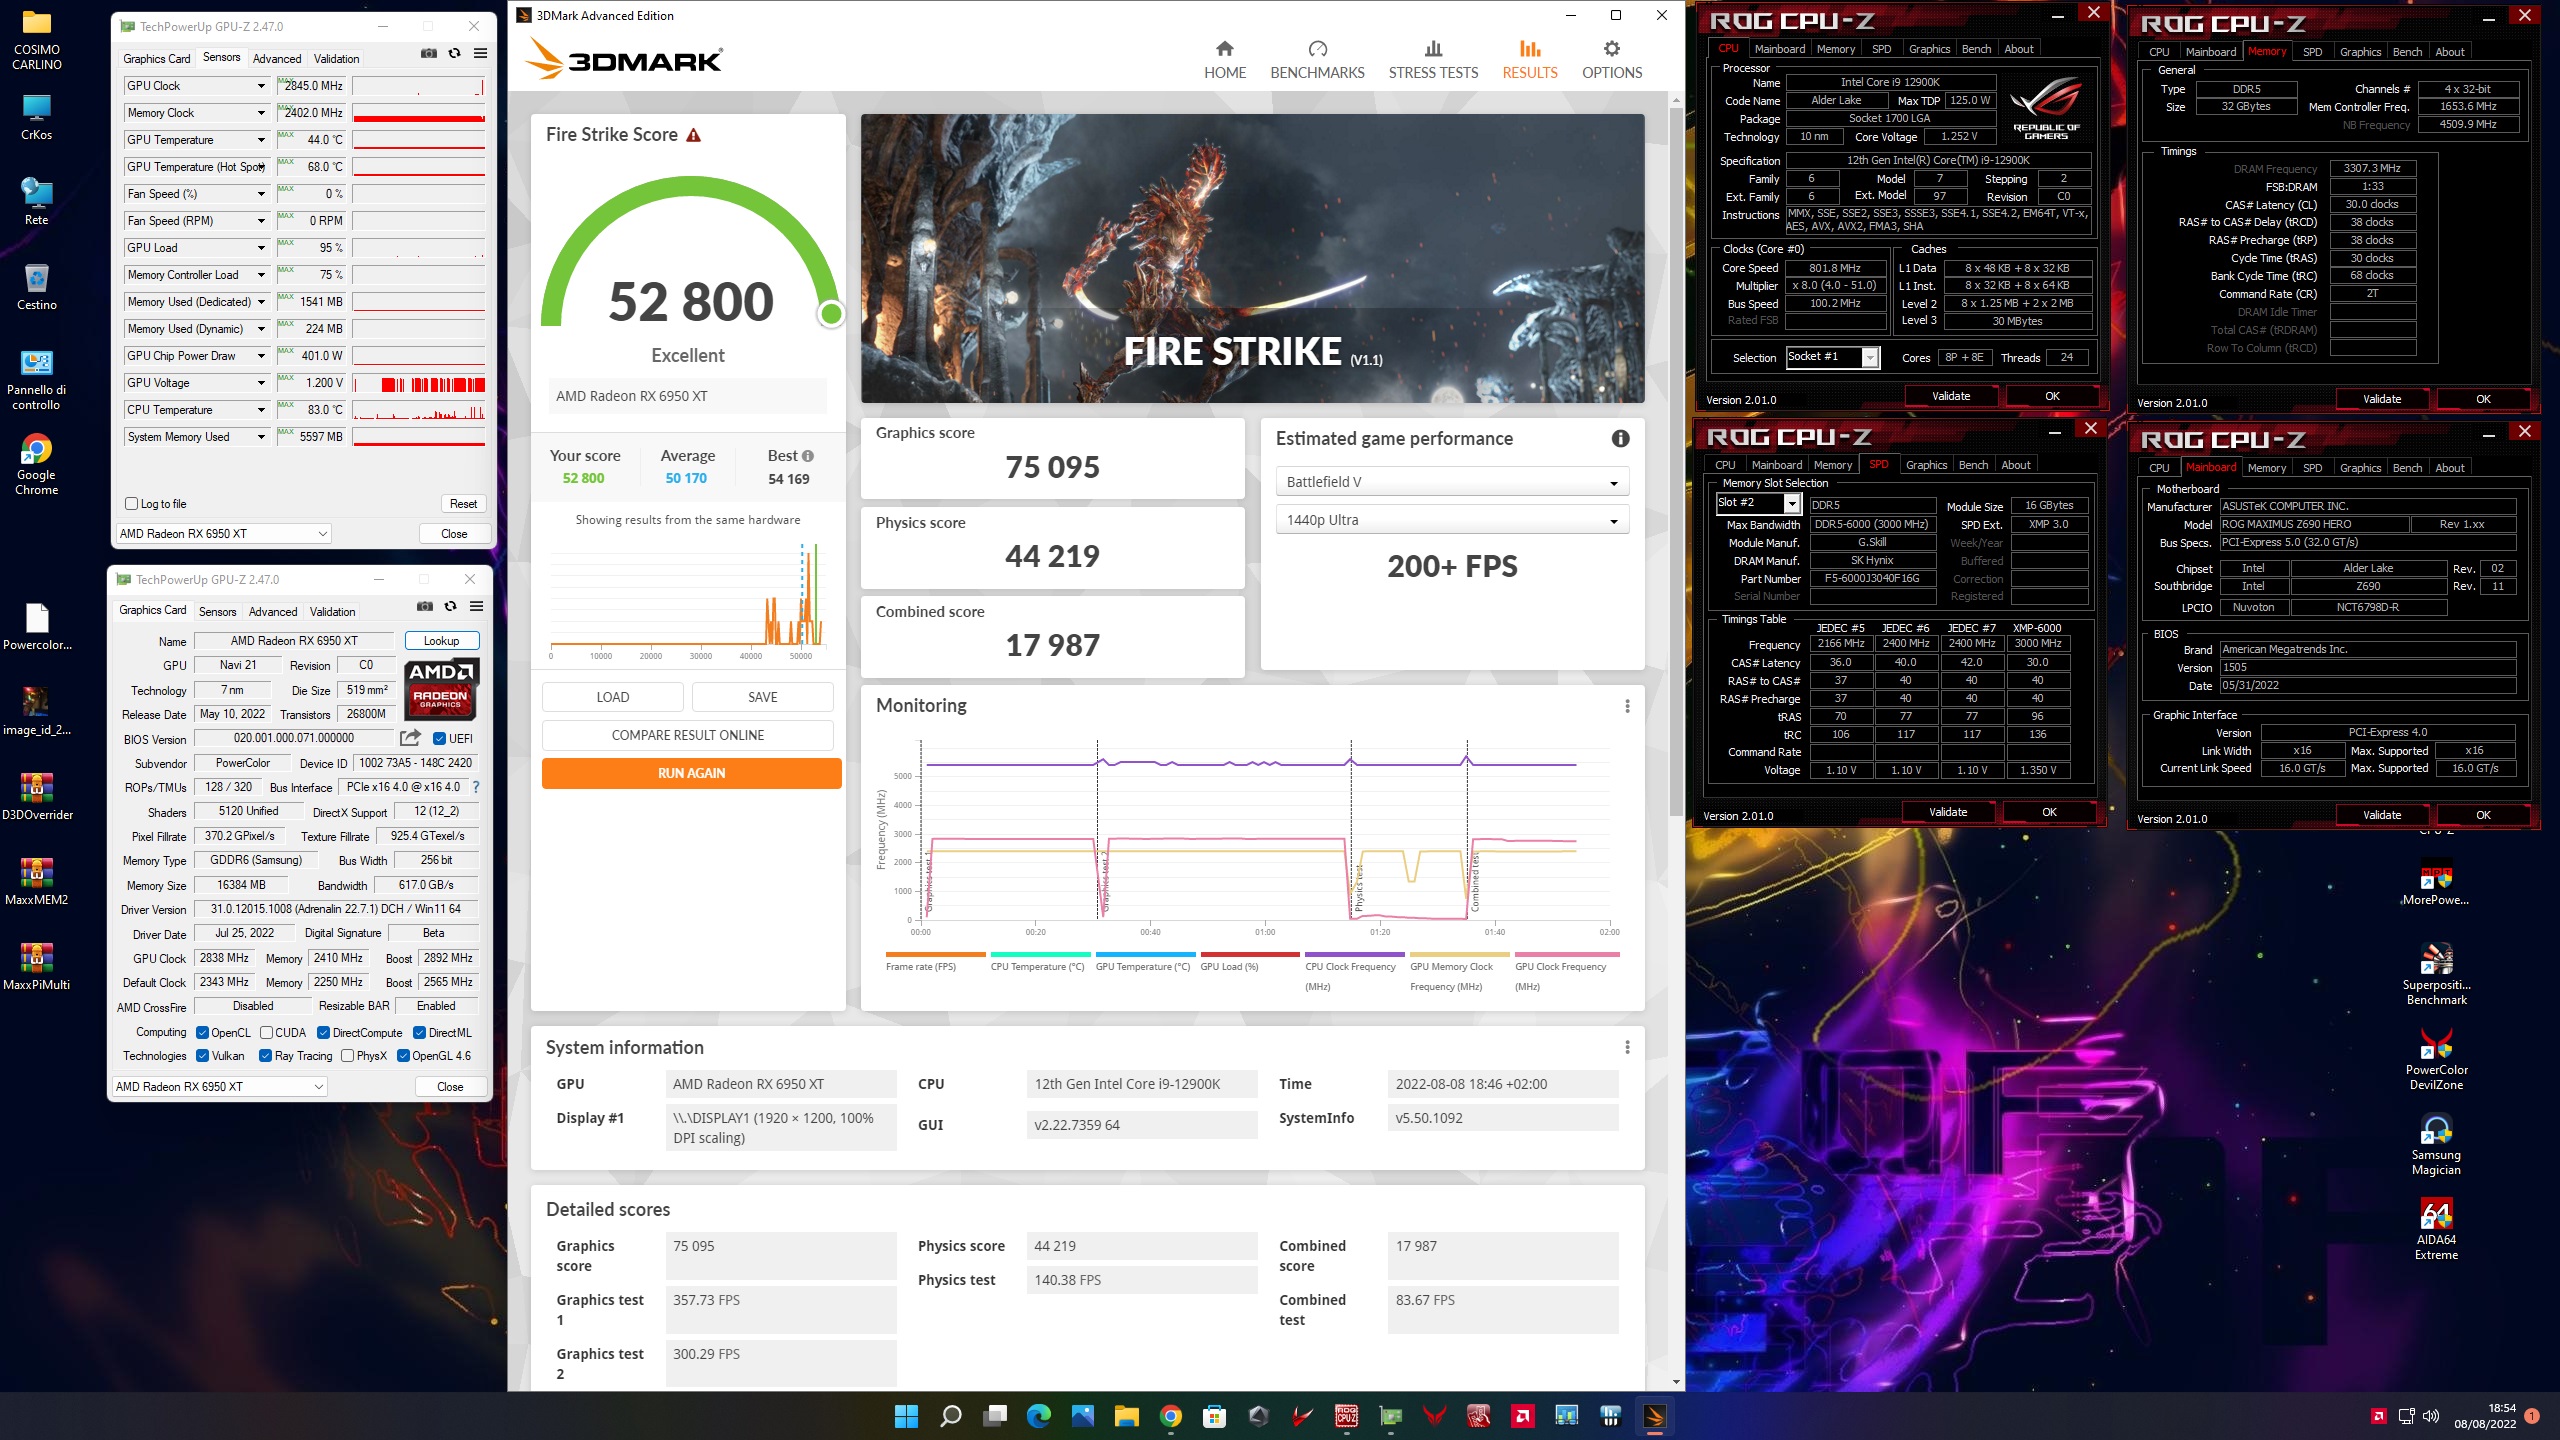
Task: Open Graphics tab in bottom-right CPU-Z window
Action: (x=2360, y=468)
